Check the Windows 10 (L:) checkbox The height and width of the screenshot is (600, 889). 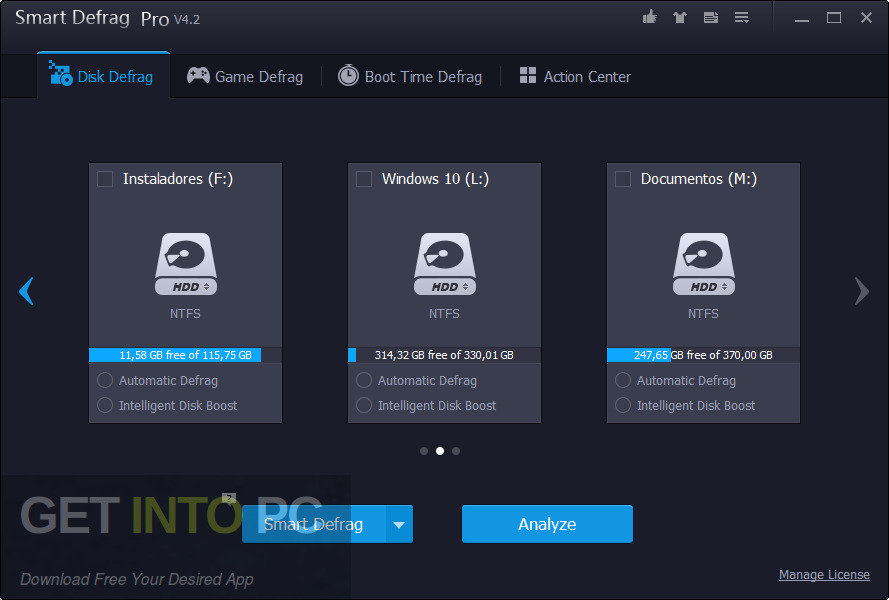(x=364, y=179)
